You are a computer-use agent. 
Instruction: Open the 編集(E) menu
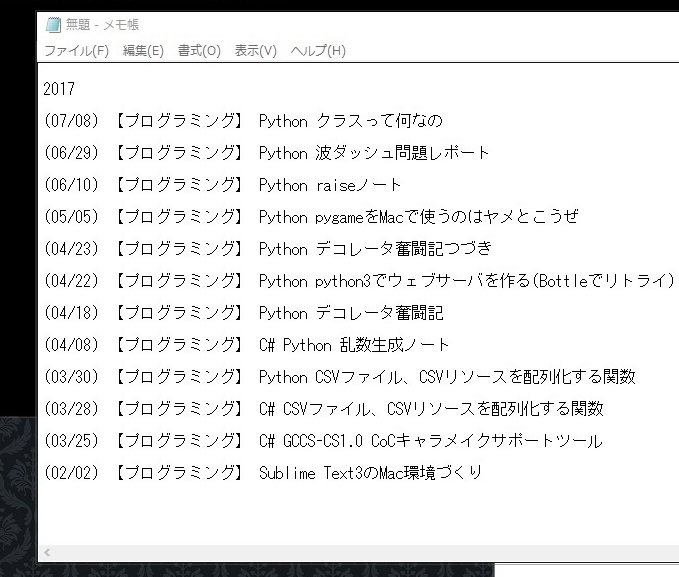143,51
